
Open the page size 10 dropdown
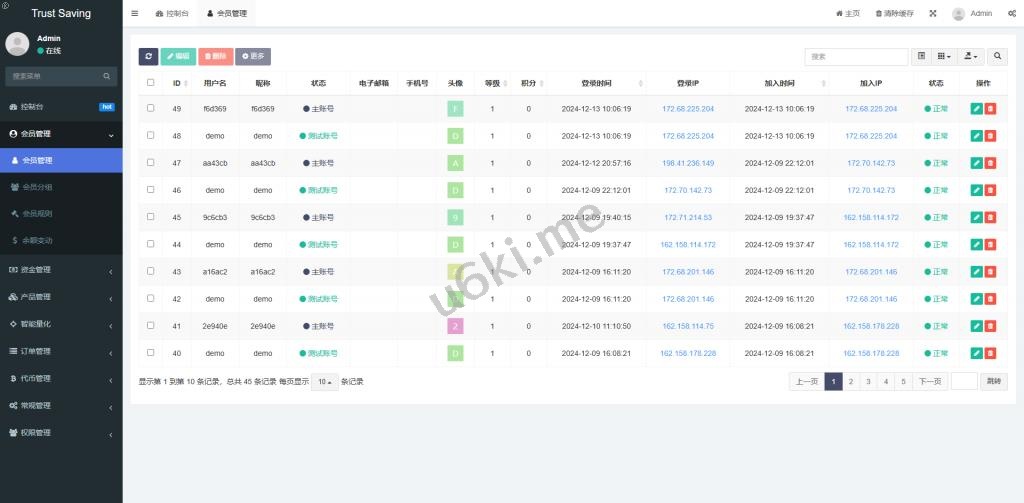pos(323,382)
